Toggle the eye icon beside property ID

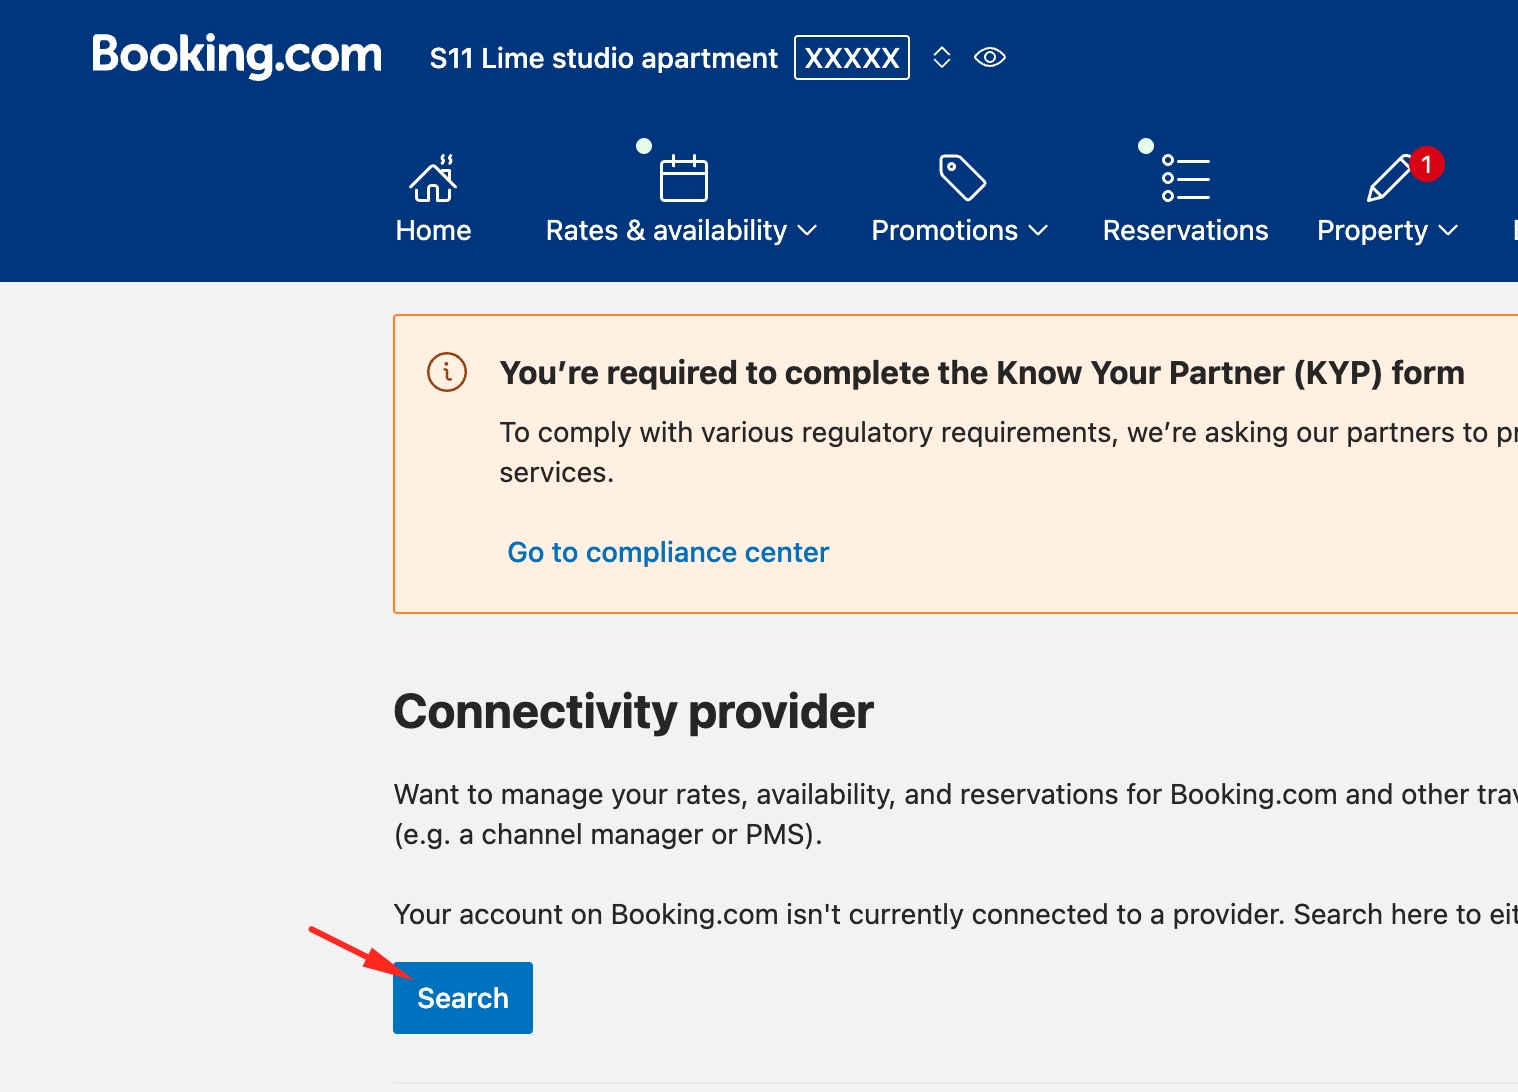pos(989,57)
